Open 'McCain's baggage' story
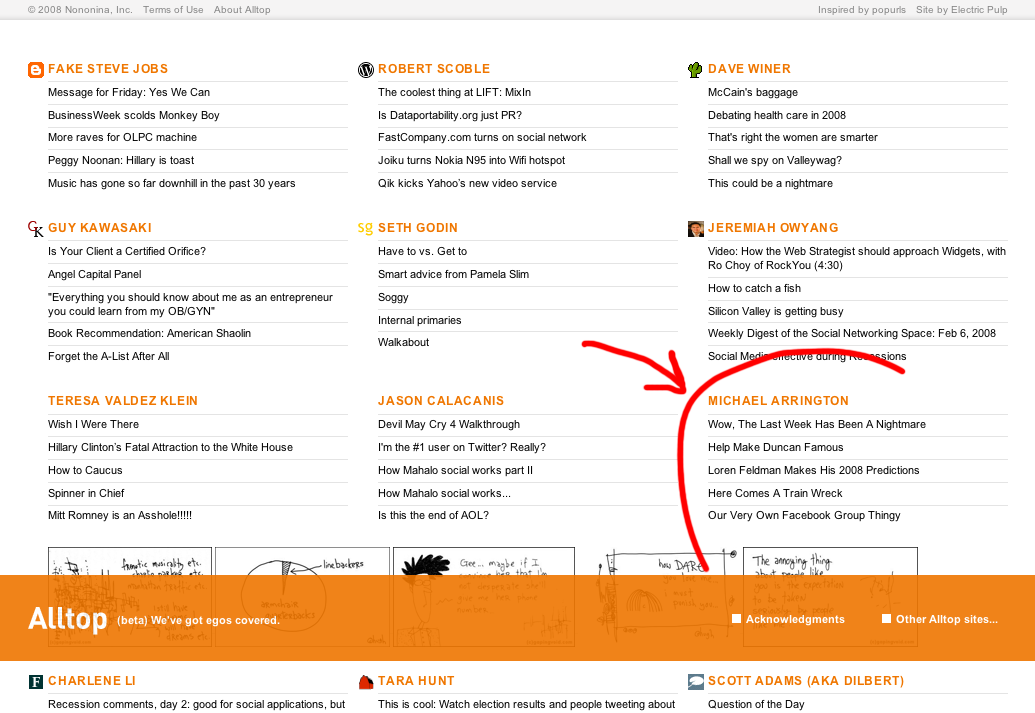The height and width of the screenshot is (713, 1035). 752,92
